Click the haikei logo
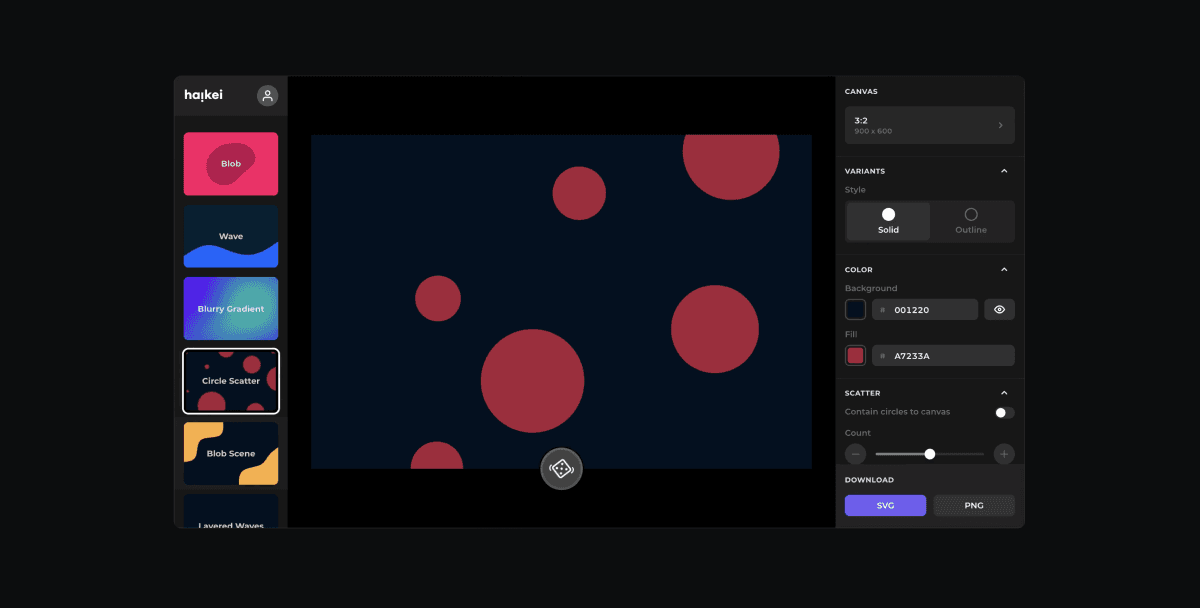Image resolution: width=1200 pixels, height=608 pixels. click(x=204, y=96)
